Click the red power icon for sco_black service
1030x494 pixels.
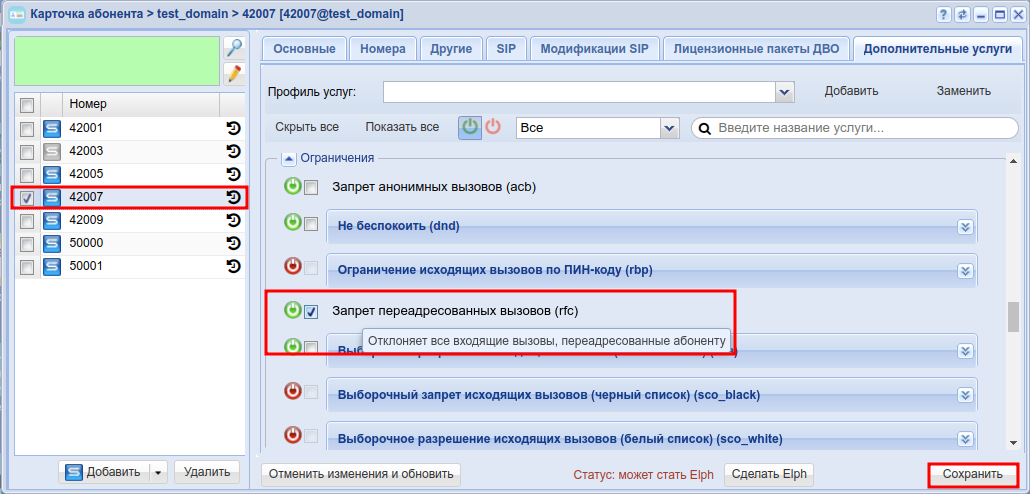(292, 391)
